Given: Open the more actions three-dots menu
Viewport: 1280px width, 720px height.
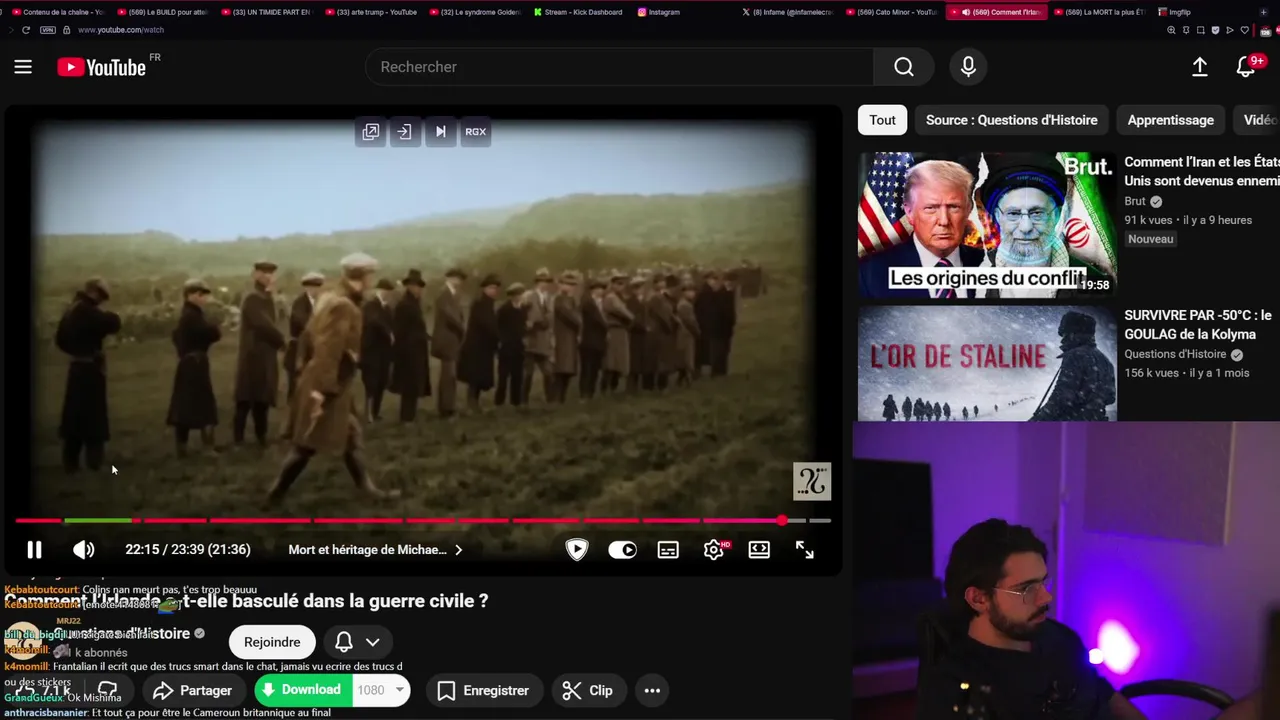Looking at the screenshot, I should 652,691.
